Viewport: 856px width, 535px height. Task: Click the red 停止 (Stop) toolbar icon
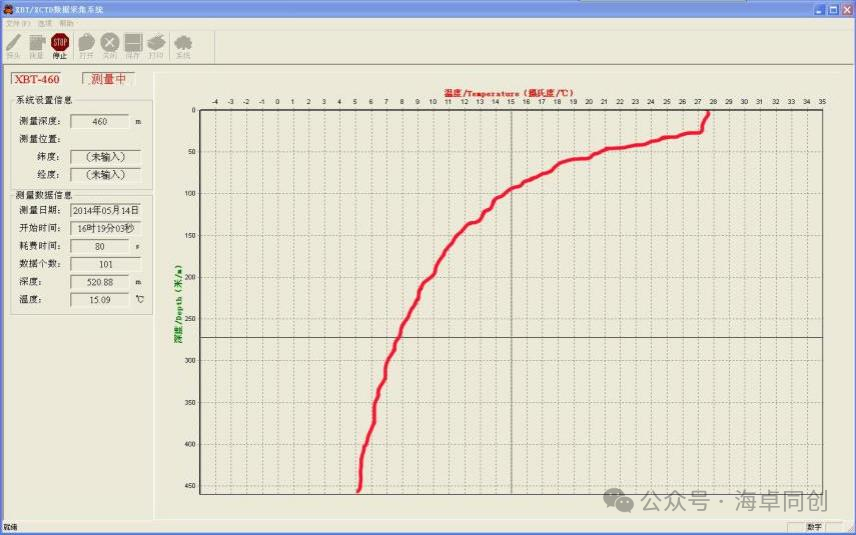point(60,43)
